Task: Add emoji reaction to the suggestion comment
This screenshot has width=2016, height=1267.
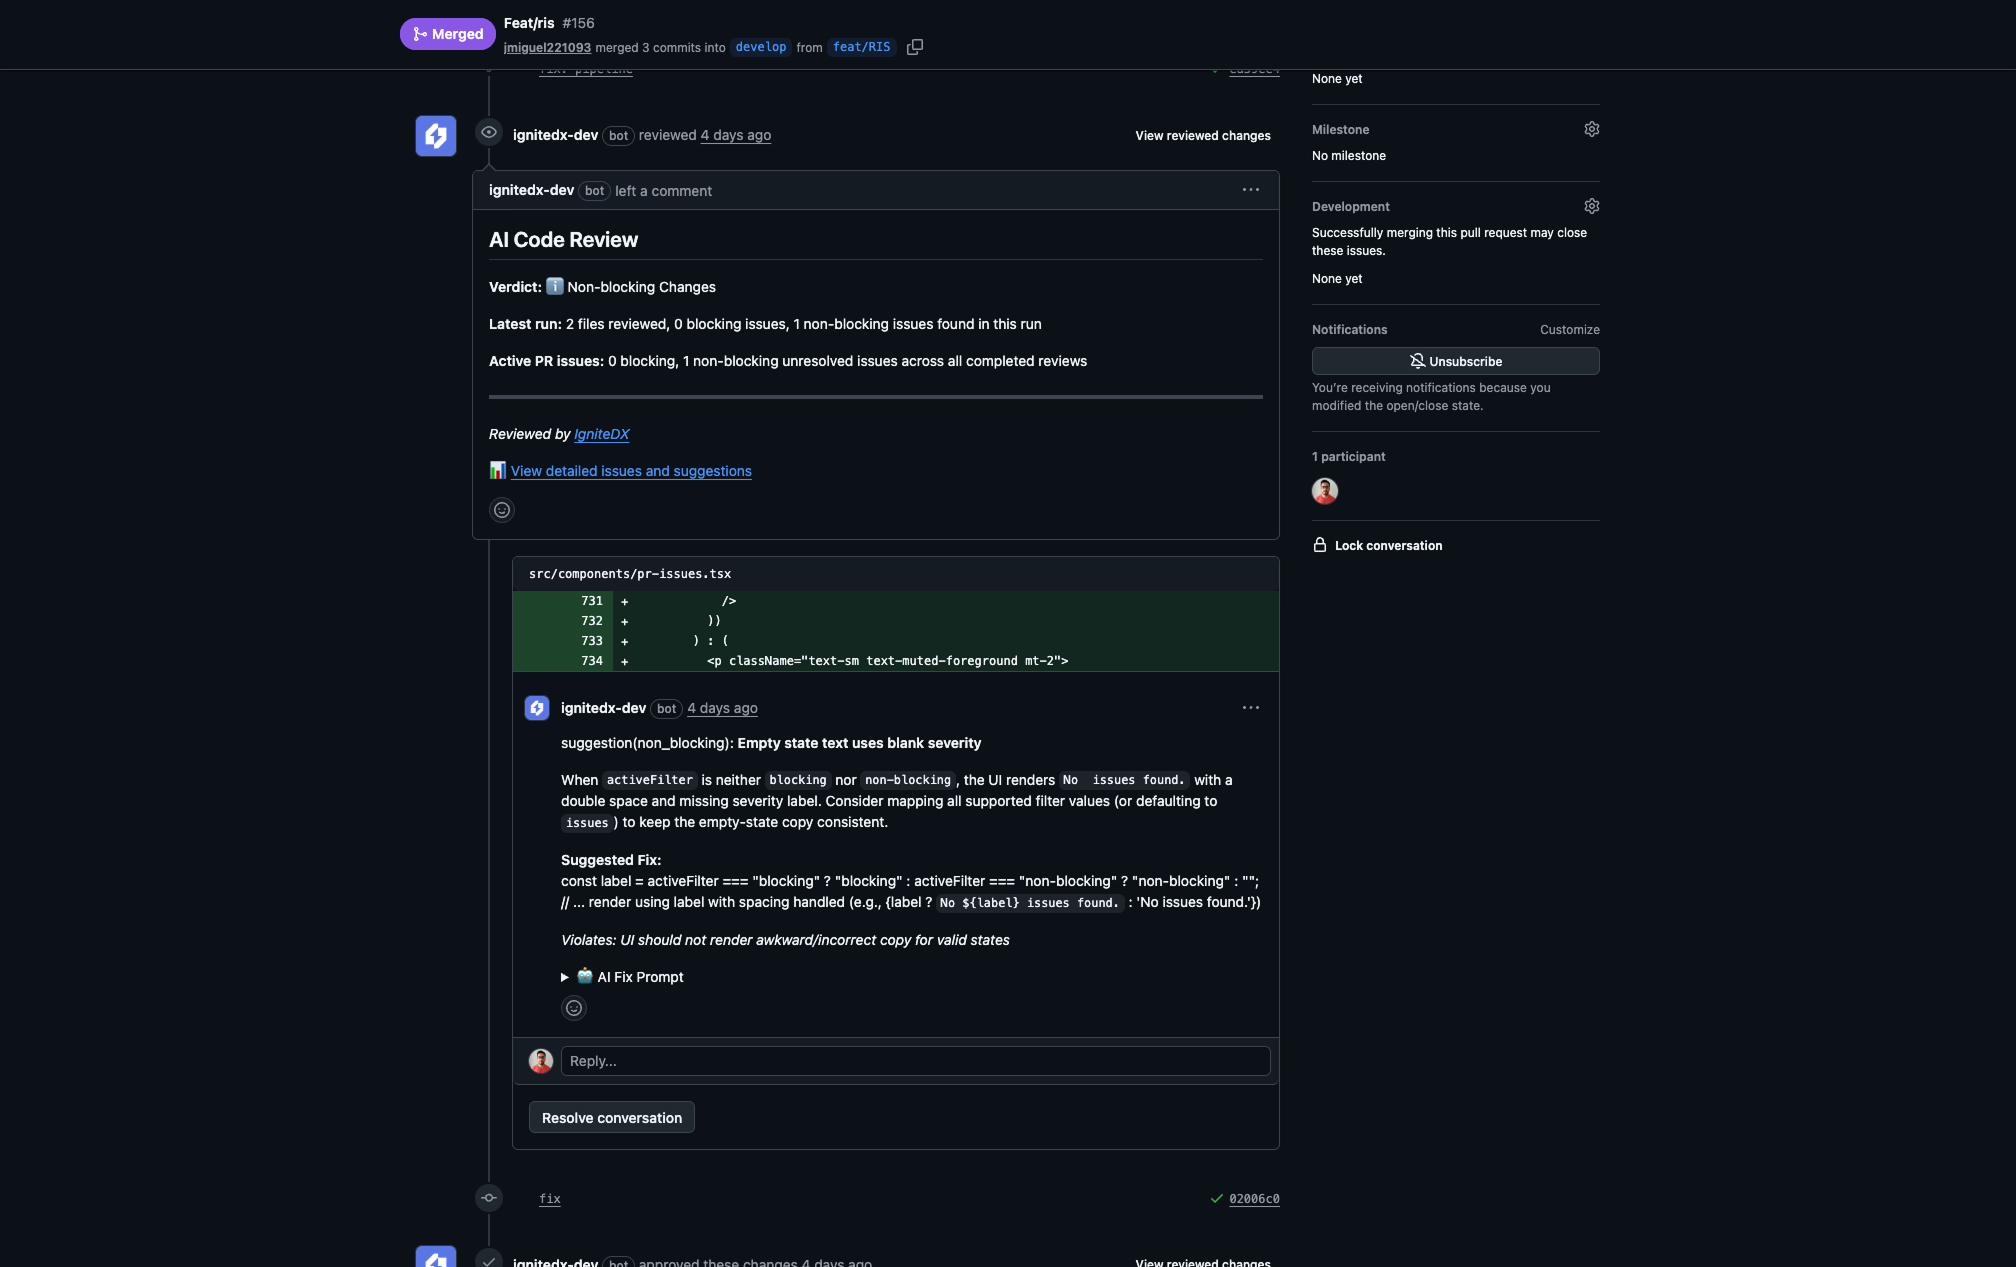Action: (574, 1008)
